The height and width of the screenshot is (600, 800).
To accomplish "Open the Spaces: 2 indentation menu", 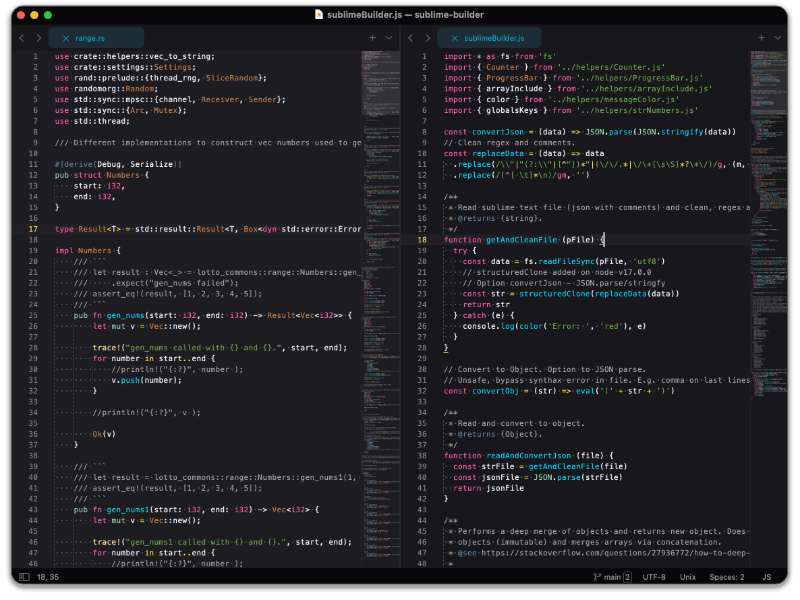I will click(x=727, y=577).
